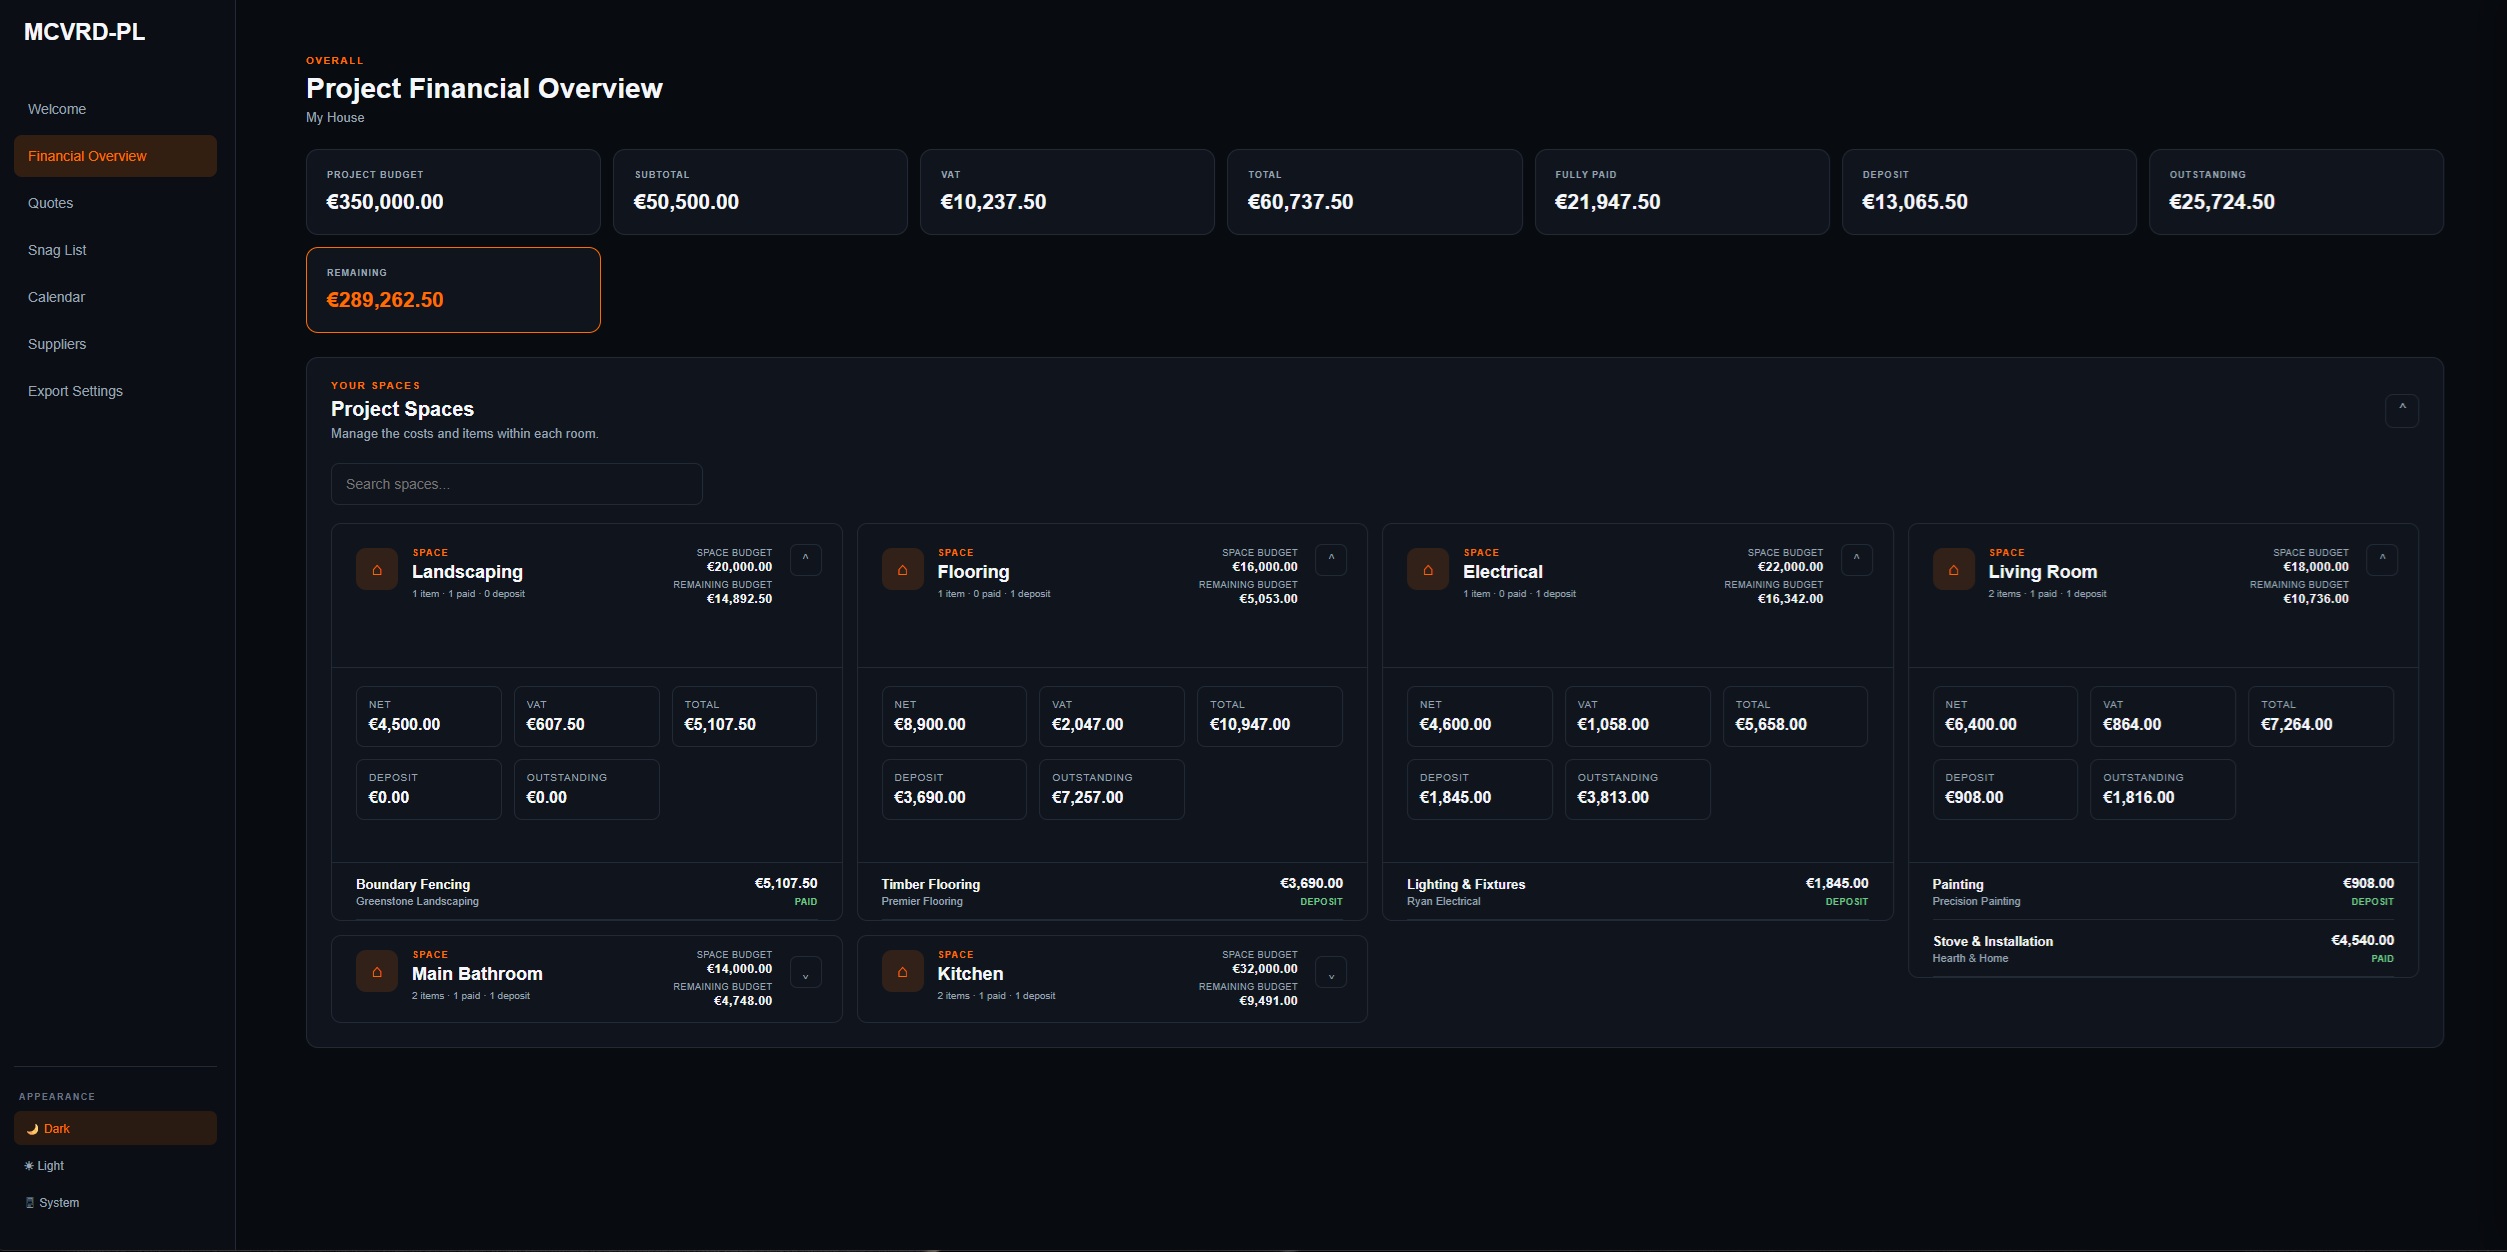Open Boundary Fencing item row
Screen dimensions: 2507x1252
point(586,891)
